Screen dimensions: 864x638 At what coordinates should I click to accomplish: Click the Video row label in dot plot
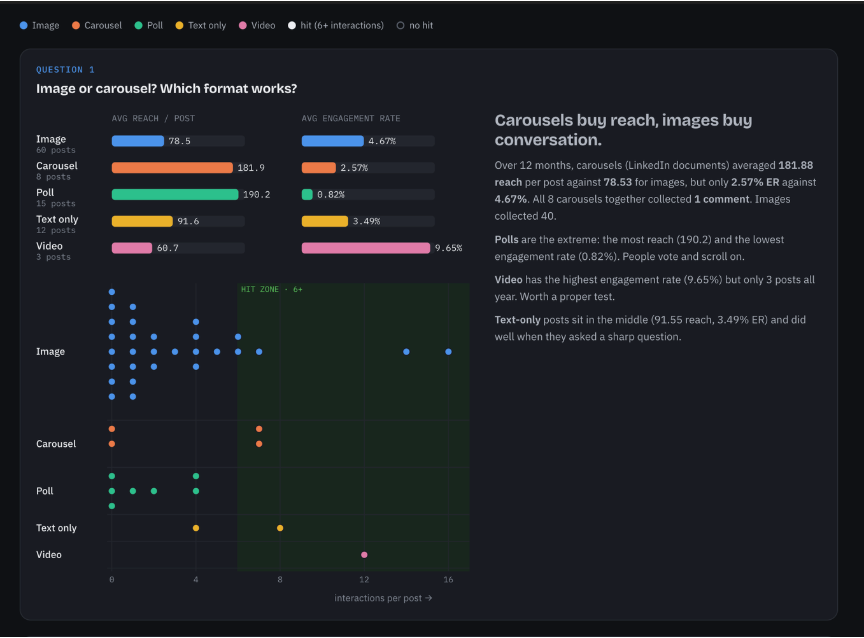click(x=49, y=555)
